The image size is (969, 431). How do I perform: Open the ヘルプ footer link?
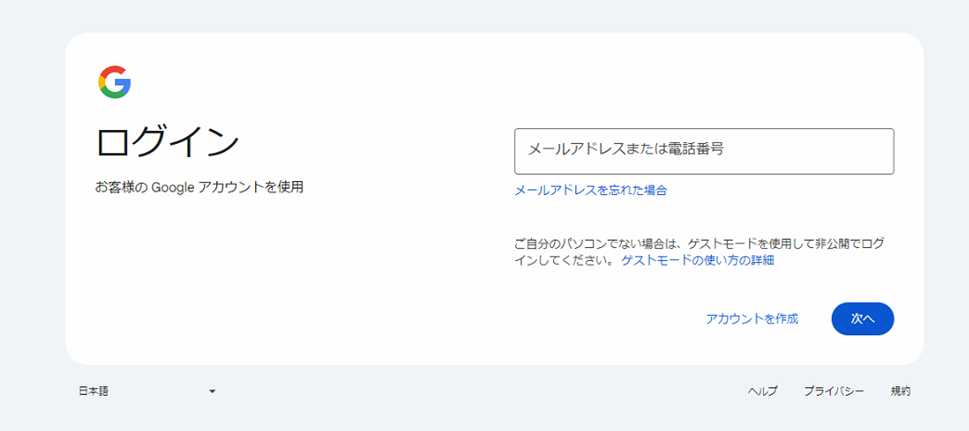point(763,391)
